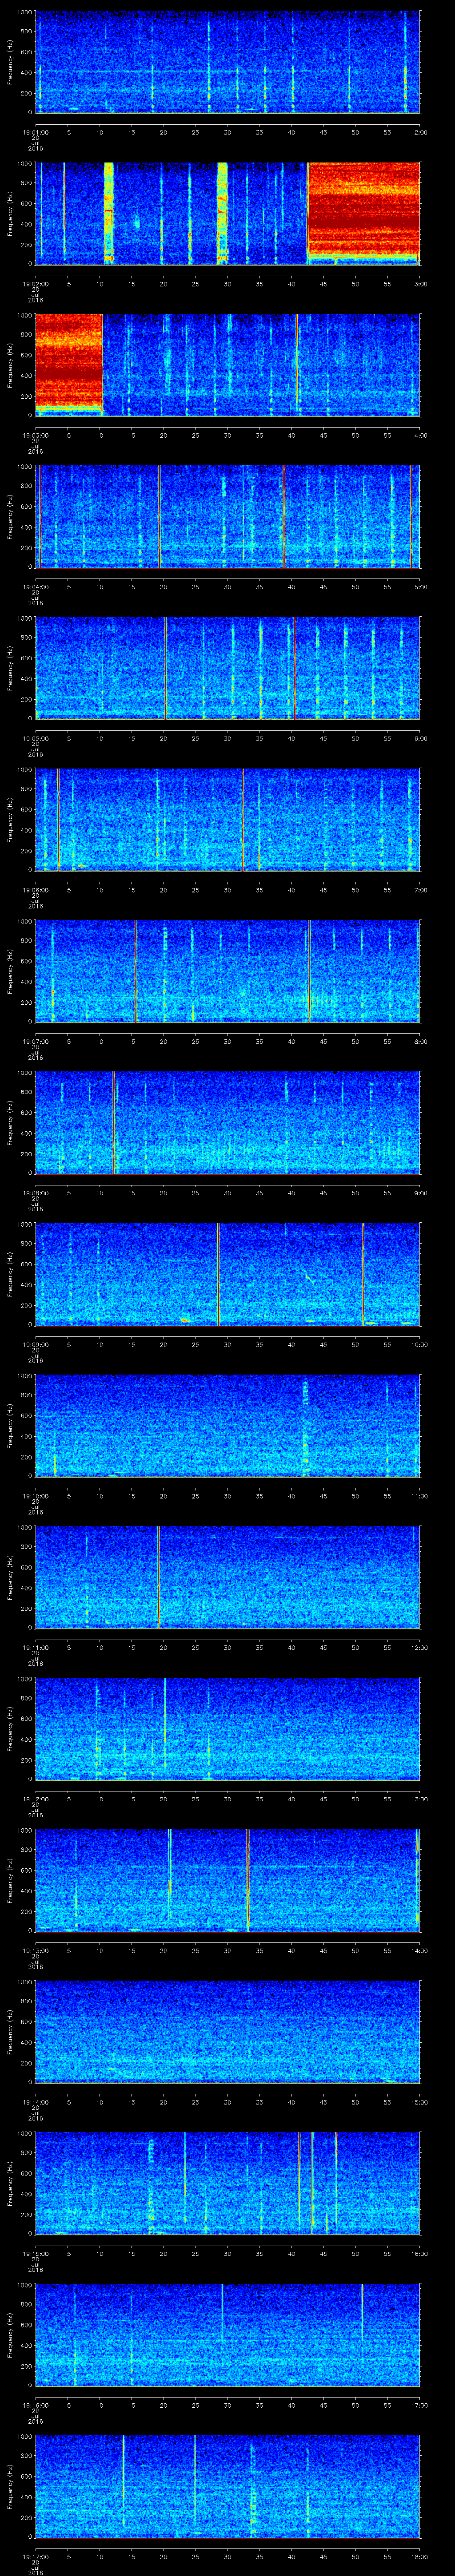Click the red vertical line near 41 s in 19:03 panel

pyautogui.click(x=297, y=364)
